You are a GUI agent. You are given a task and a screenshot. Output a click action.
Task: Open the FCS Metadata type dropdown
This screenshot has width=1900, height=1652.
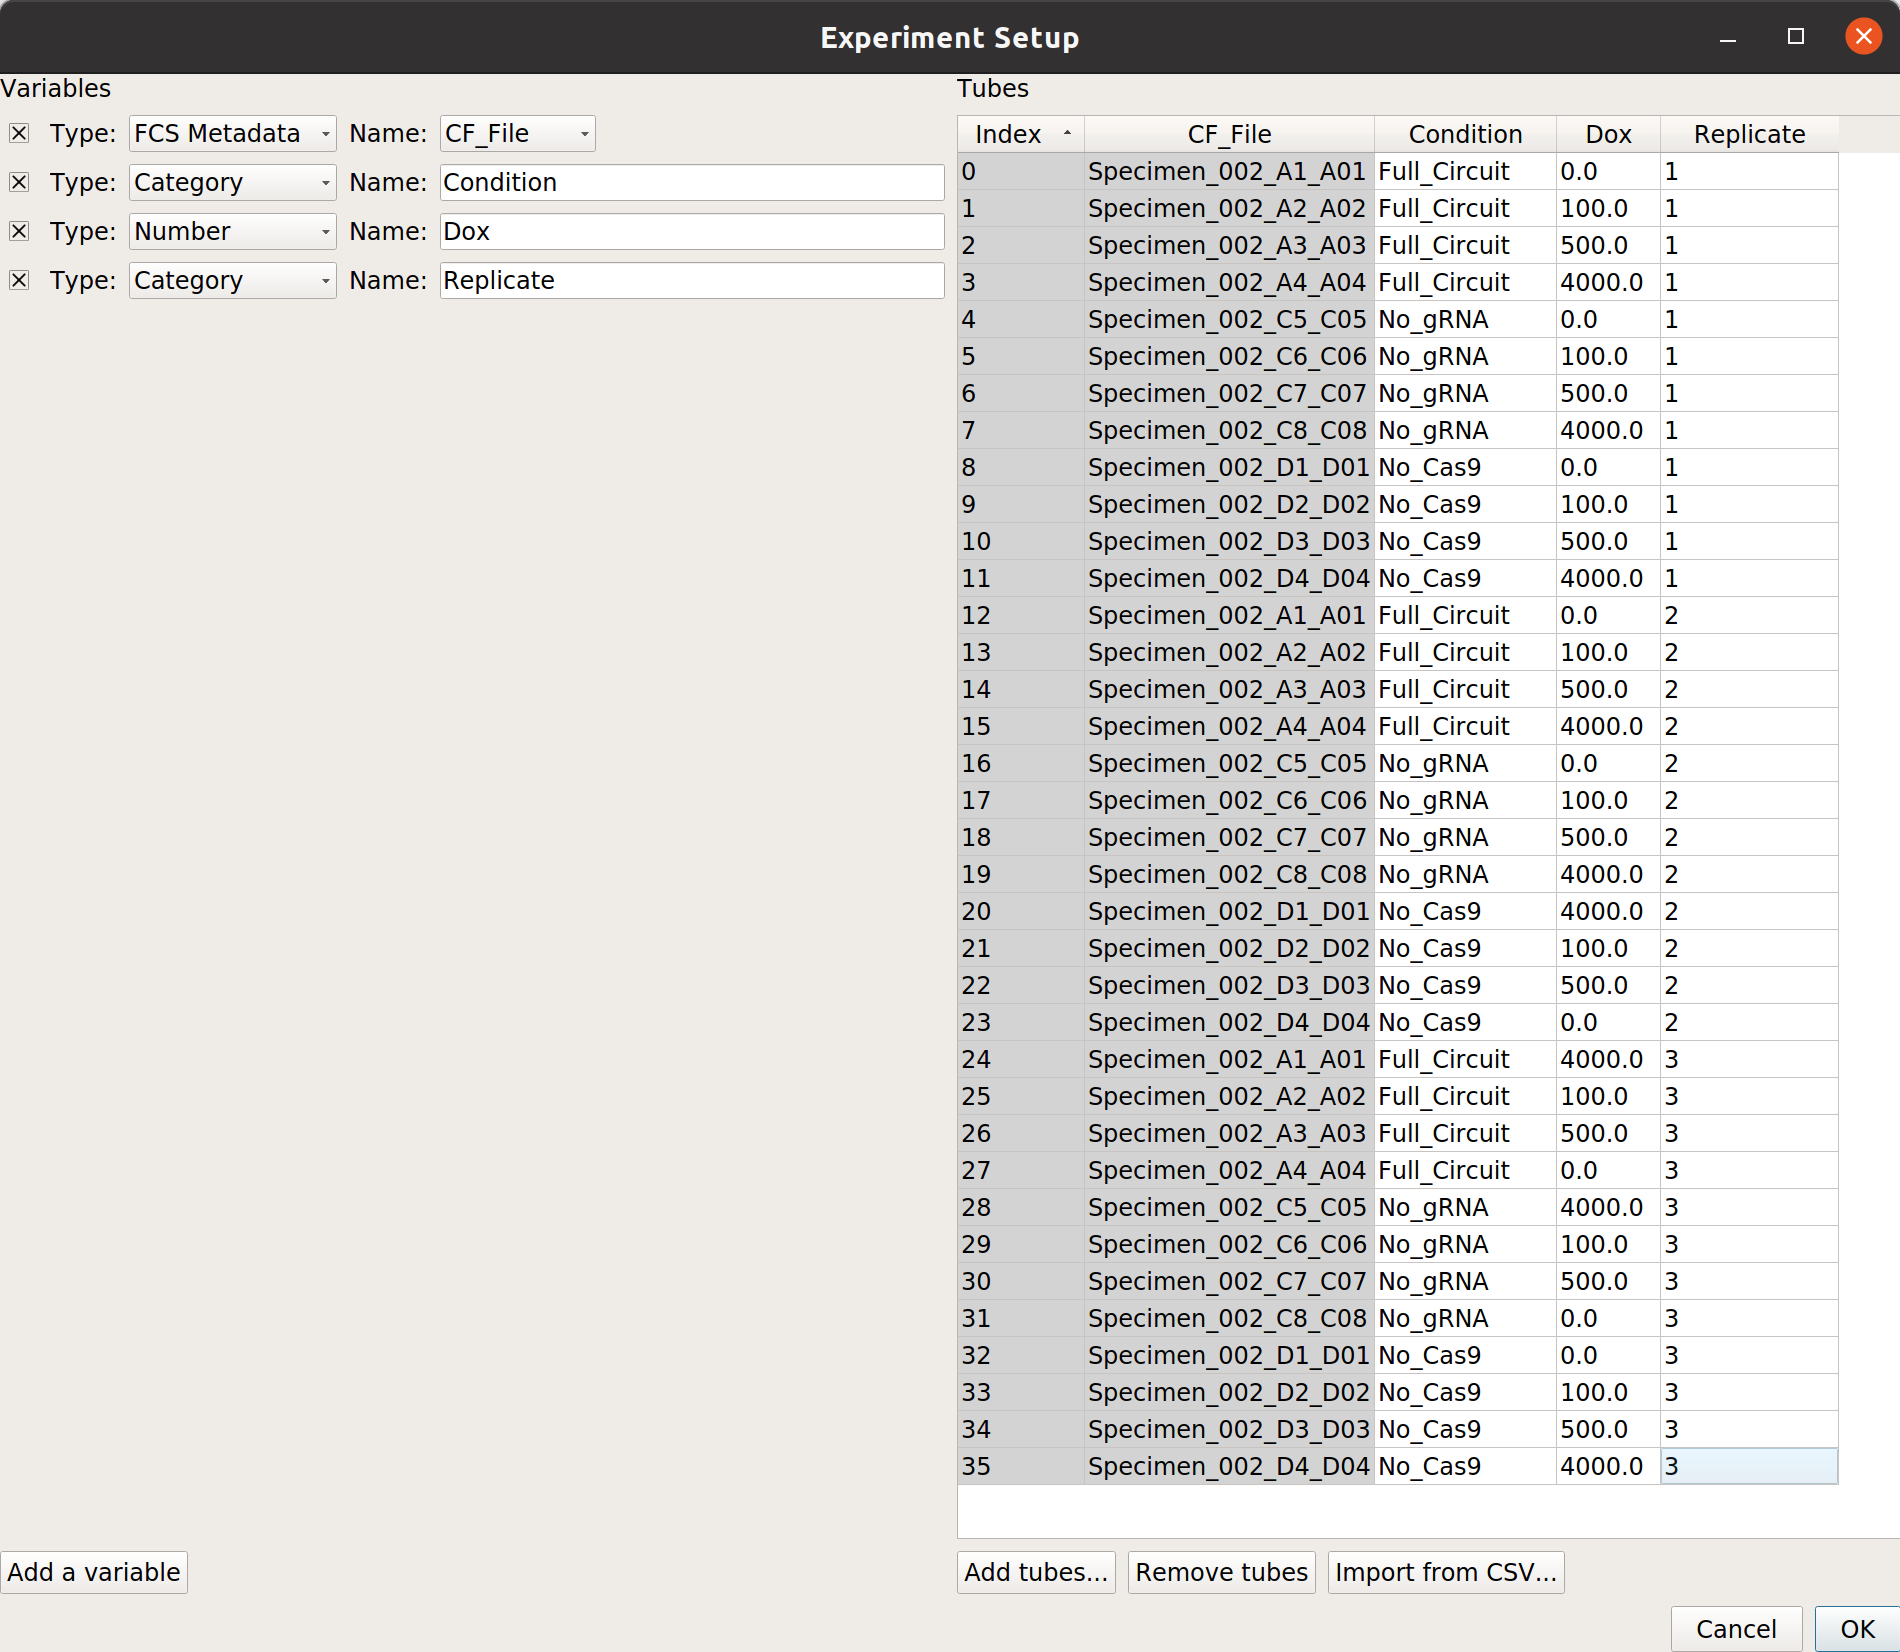point(232,133)
